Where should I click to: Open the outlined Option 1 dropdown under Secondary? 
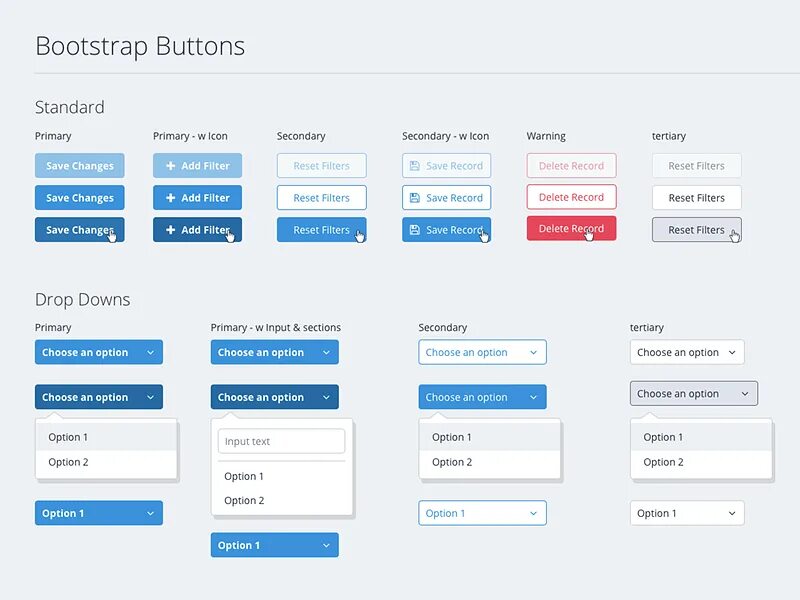point(482,513)
